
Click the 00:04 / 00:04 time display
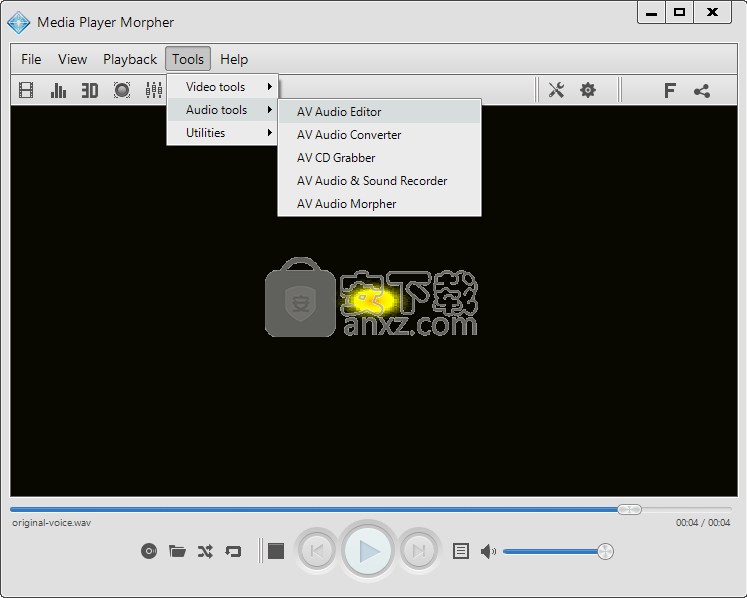pyautogui.click(x=703, y=523)
